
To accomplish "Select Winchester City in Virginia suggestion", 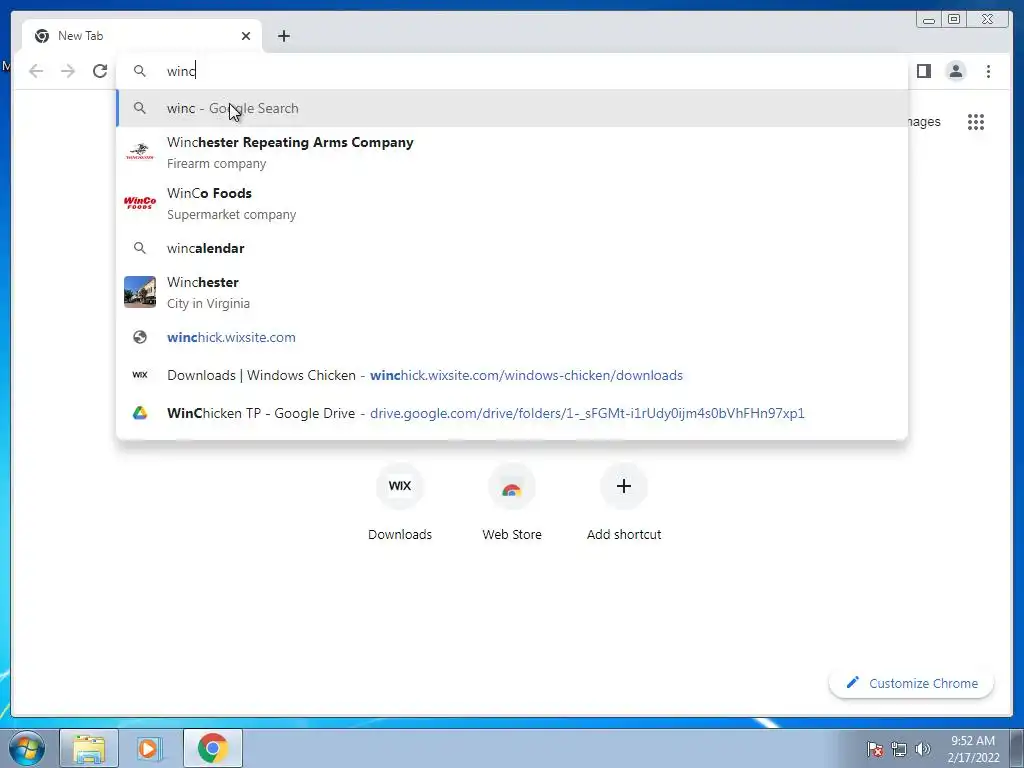I will tap(512, 292).
